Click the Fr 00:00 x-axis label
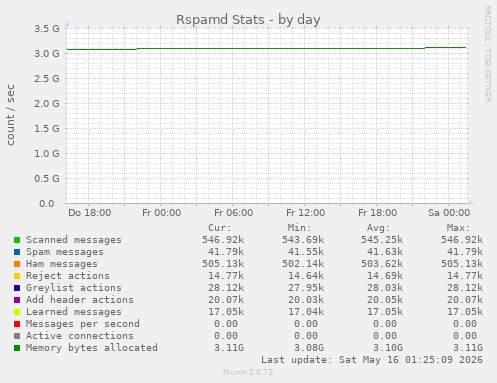 [x=162, y=213]
